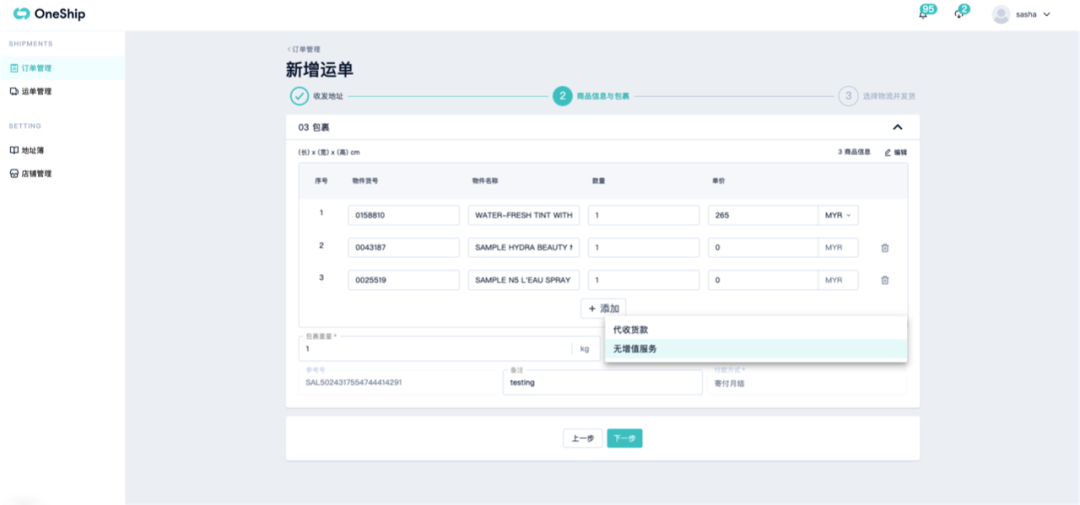Open 店铺管理 in the sidebar
The width and height of the screenshot is (1080, 505).
63,174
